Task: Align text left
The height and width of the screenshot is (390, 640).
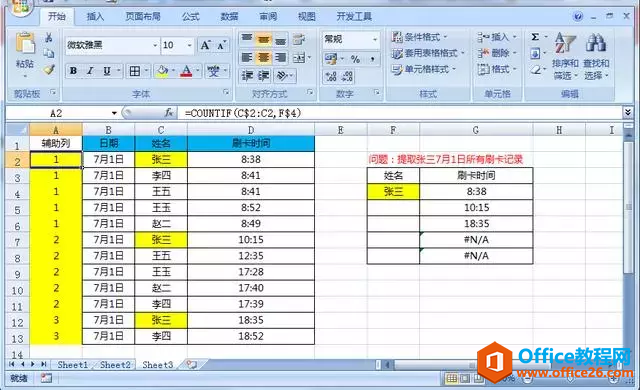Action: [247, 58]
